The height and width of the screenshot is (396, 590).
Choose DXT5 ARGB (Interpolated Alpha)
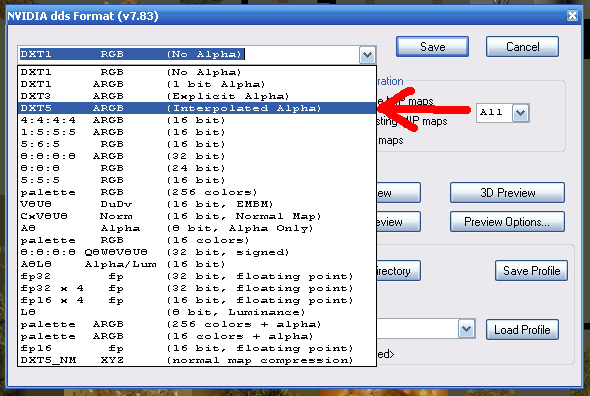(197, 108)
